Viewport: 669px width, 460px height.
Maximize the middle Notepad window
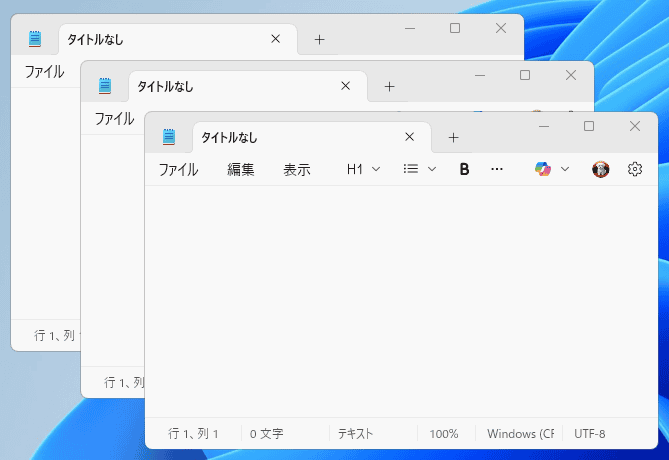click(x=525, y=76)
